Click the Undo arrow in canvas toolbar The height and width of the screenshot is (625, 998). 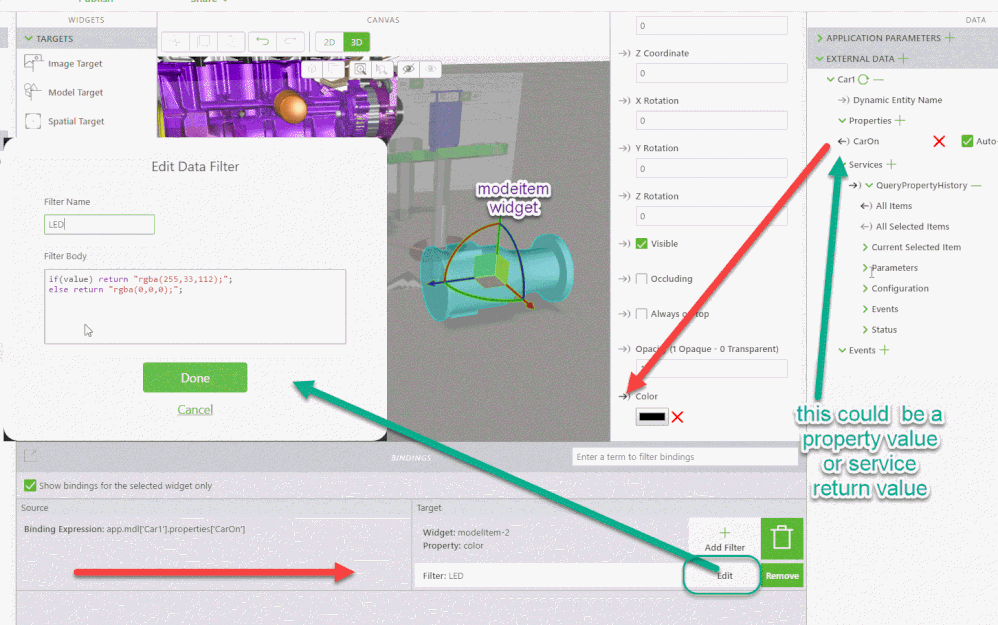pos(262,42)
